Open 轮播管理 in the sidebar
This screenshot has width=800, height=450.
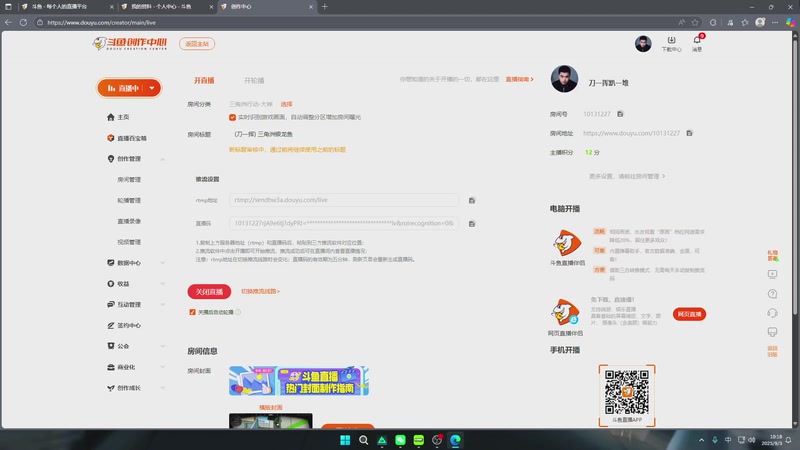[x=129, y=201]
